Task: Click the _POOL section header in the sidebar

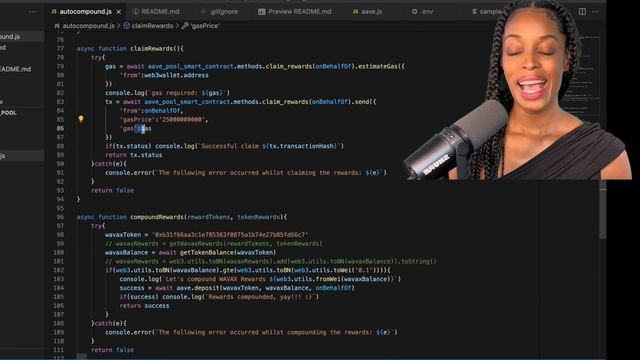Action: 9,113
